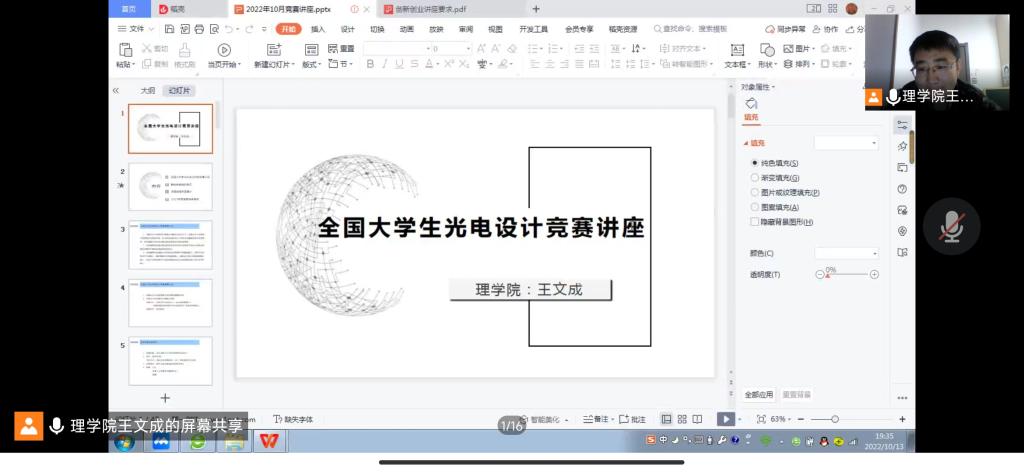Screen dimensions: 1024x472
Task: Open the fill preset dropdown
Action: point(846,144)
